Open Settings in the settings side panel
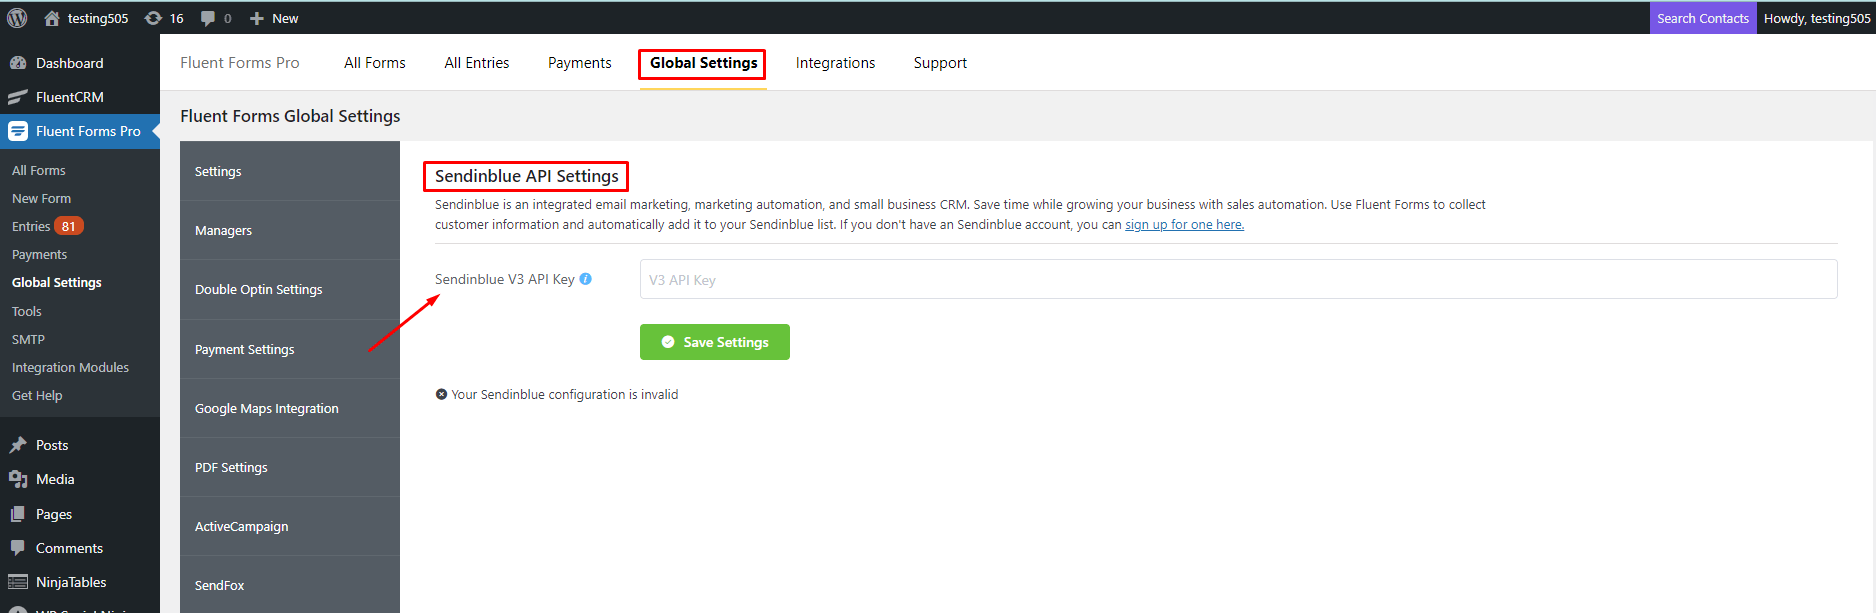This screenshot has height=613, width=1876. [290, 171]
